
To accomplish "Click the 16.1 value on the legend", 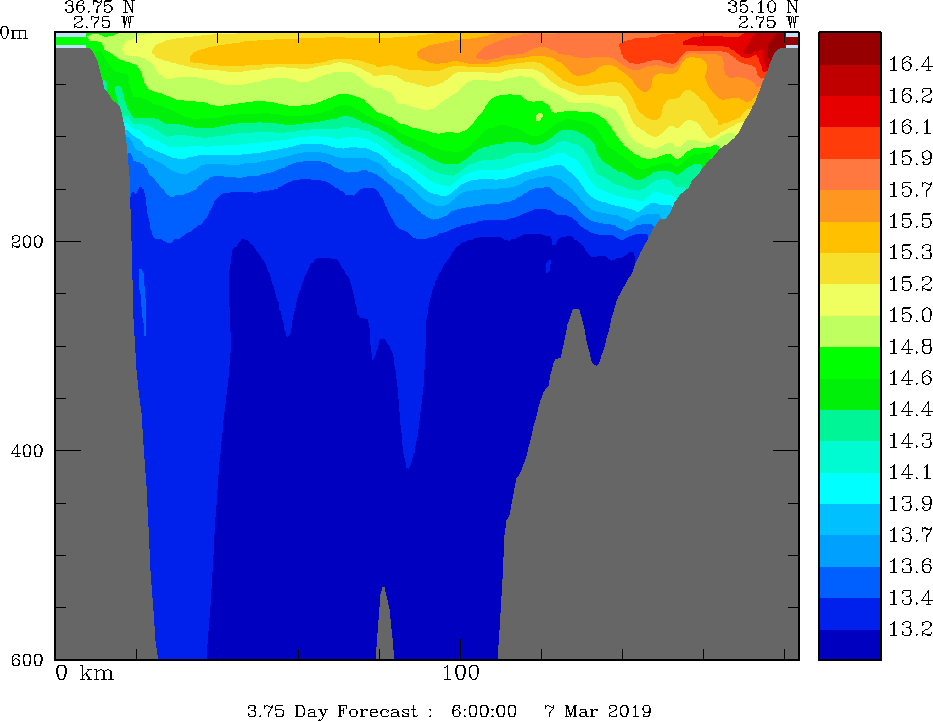I will point(910,128).
